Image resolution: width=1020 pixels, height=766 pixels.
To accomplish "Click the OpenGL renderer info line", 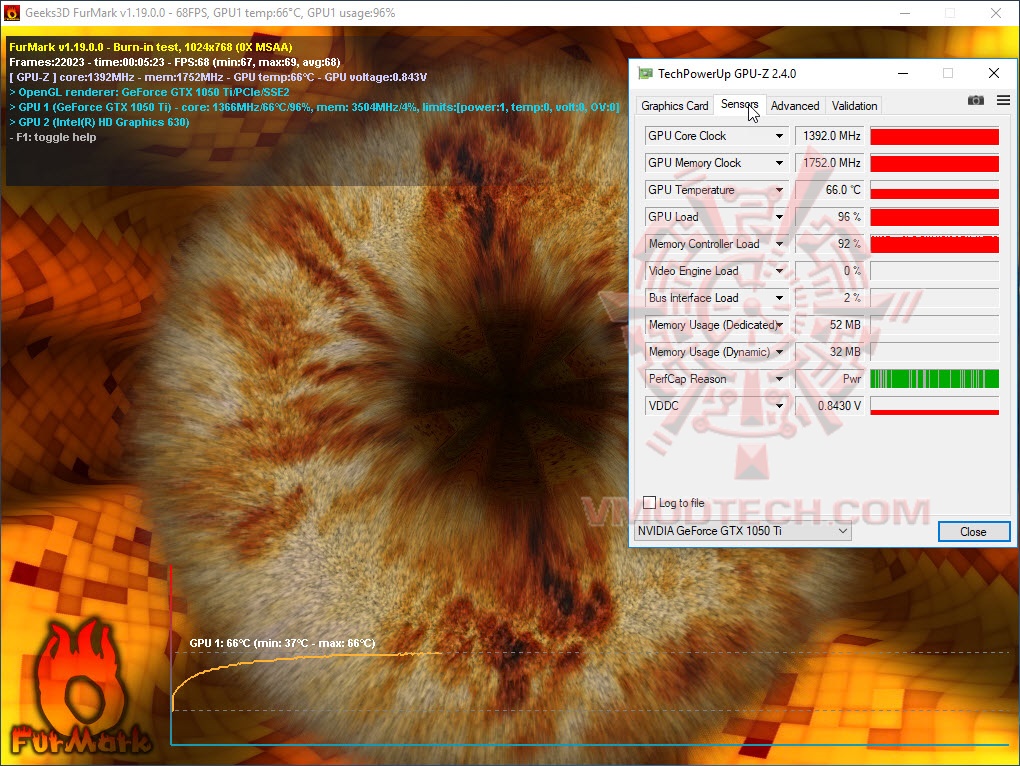I will click(149, 92).
